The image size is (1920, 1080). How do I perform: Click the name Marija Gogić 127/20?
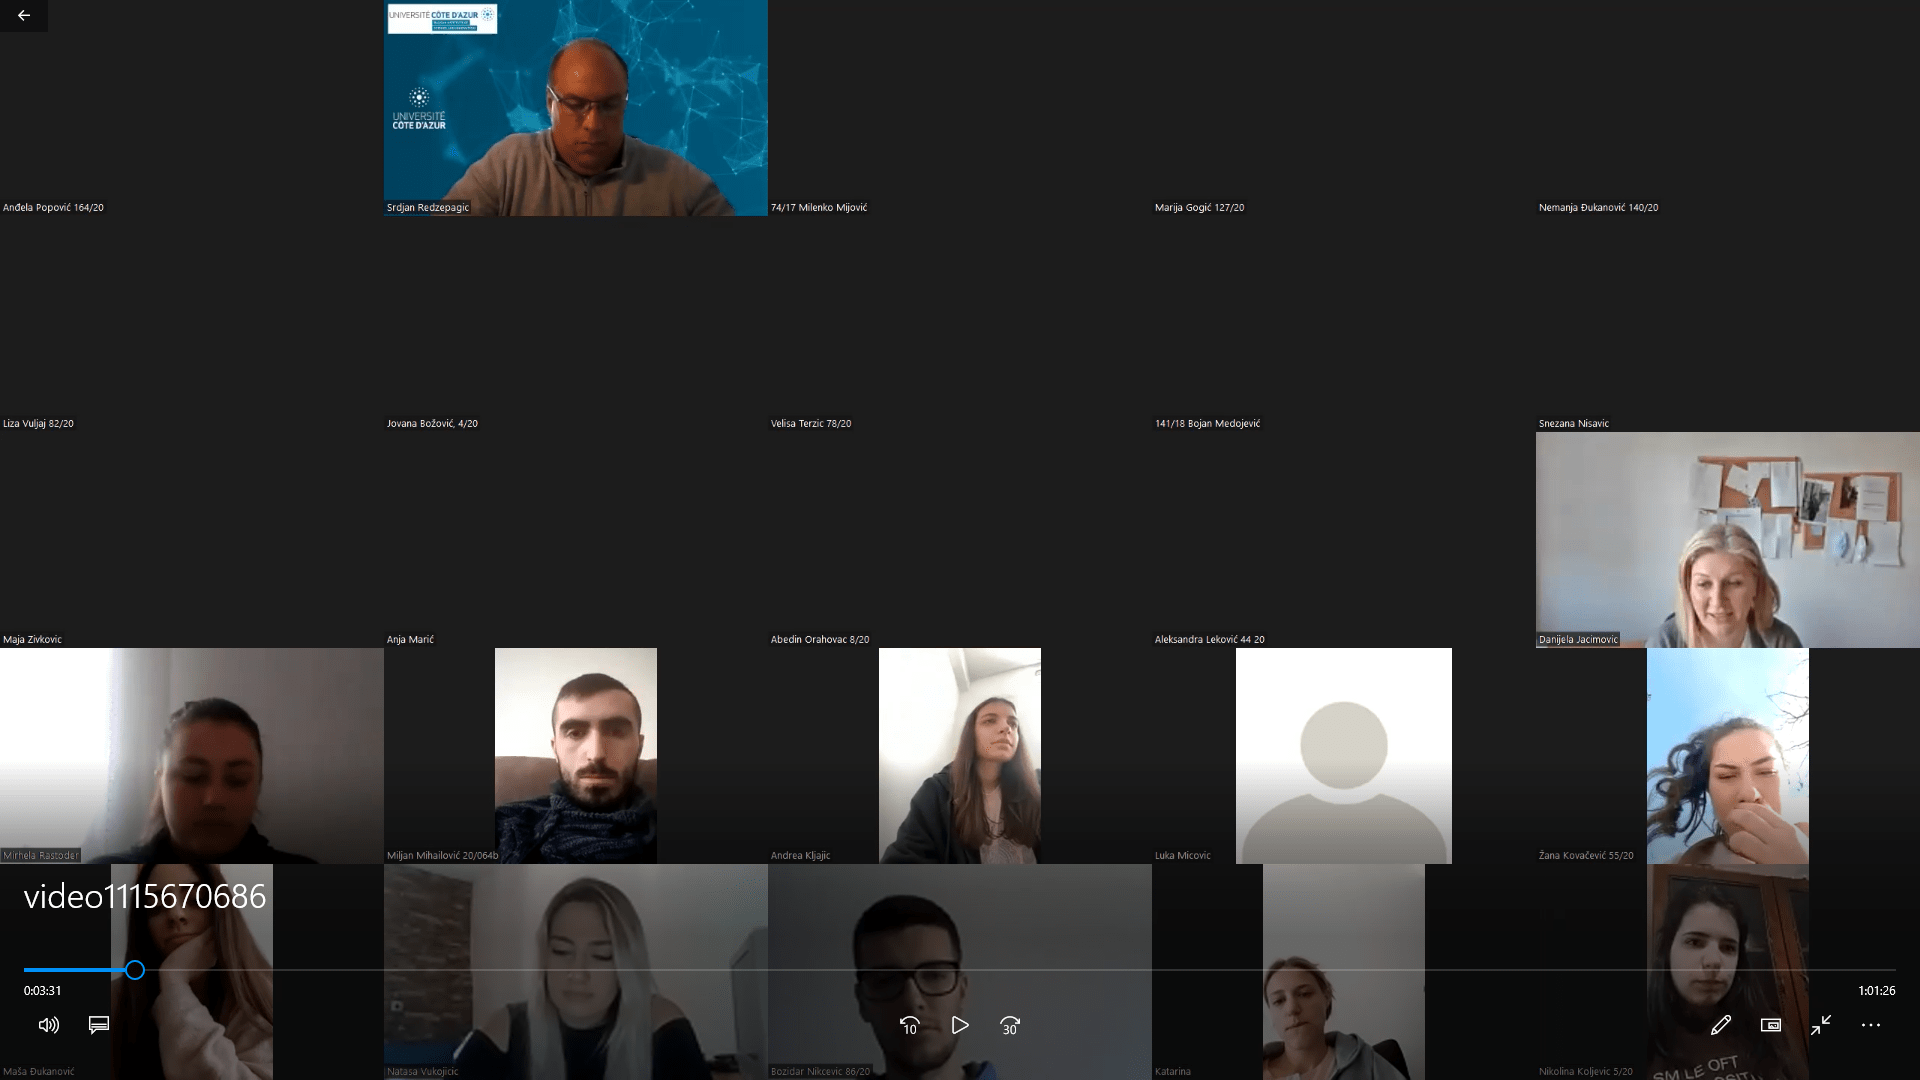(1200, 208)
